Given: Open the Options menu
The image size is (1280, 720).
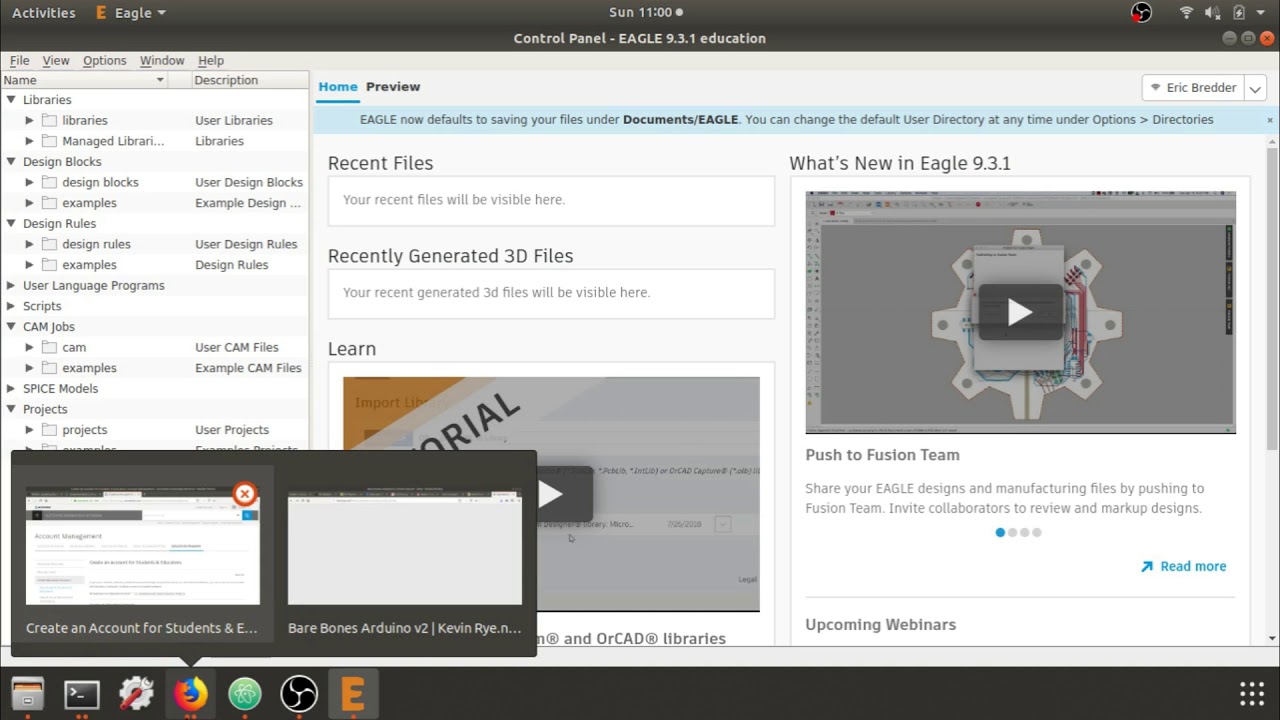Looking at the screenshot, I should [x=104, y=60].
